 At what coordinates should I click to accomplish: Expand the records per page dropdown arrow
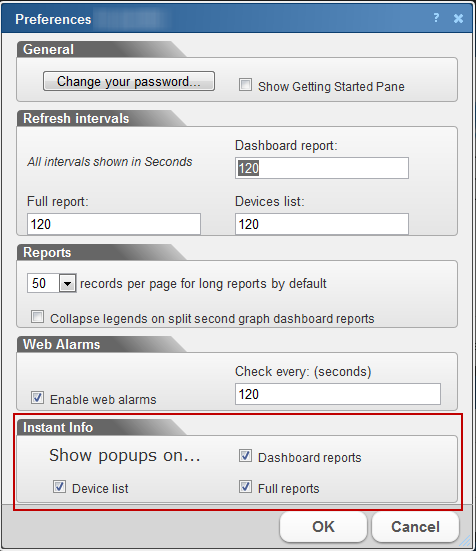coord(68,283)
